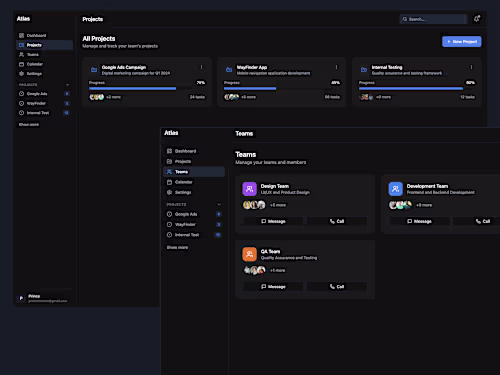
Task: Click QA Team member avatars
Action: tap(254, 270)
